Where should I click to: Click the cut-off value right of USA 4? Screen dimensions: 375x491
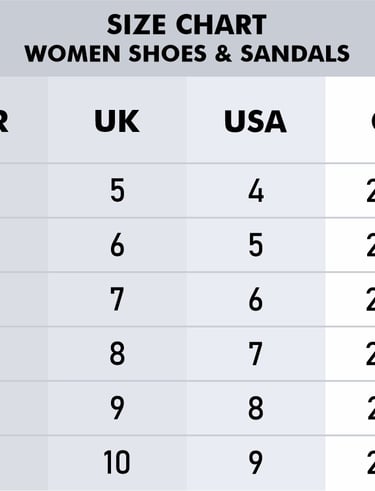pyautogui.click(x=370, y=191)
